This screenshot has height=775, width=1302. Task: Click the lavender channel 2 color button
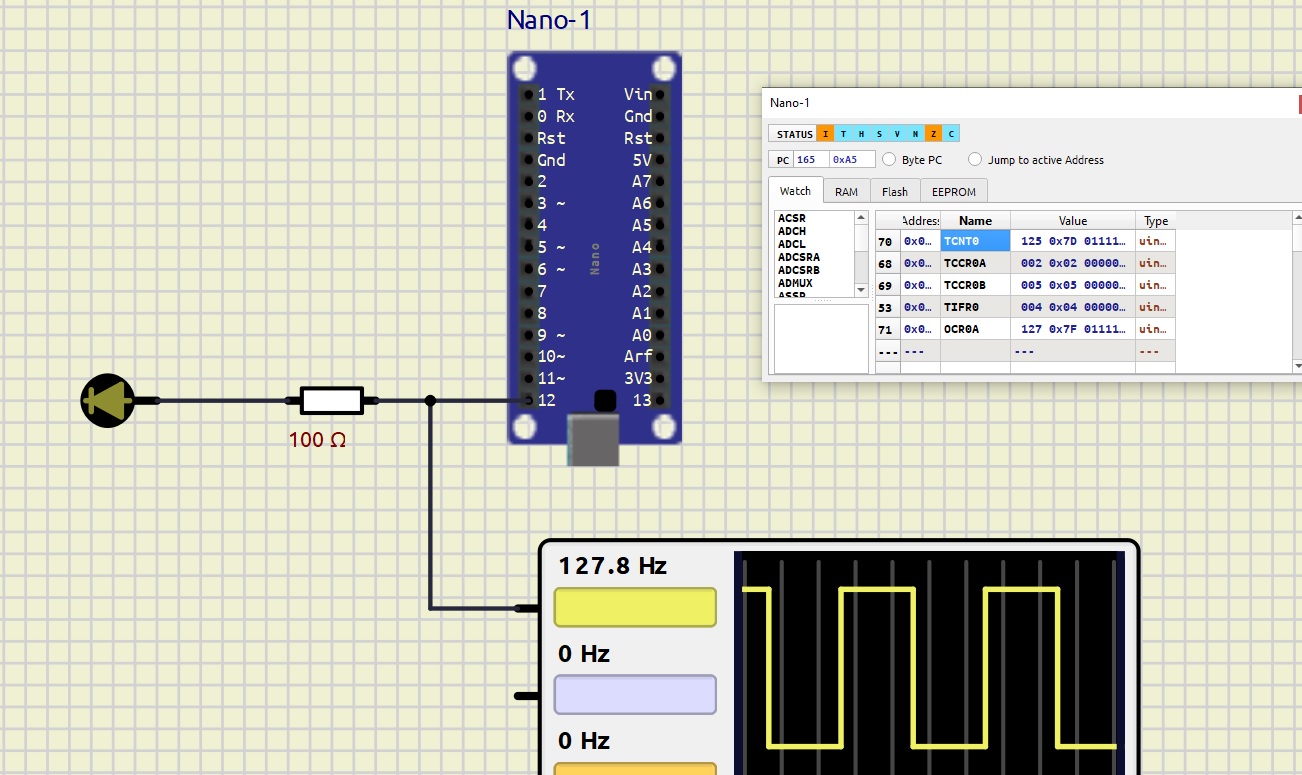coord(635,694)
